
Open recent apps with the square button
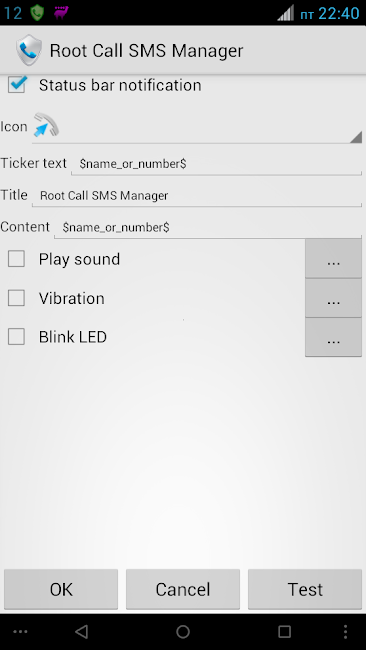[284, 631]
